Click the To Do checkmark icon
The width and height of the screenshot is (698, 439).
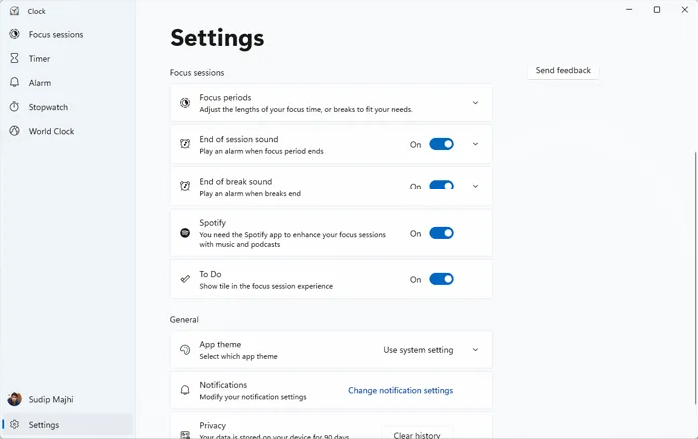185,279
